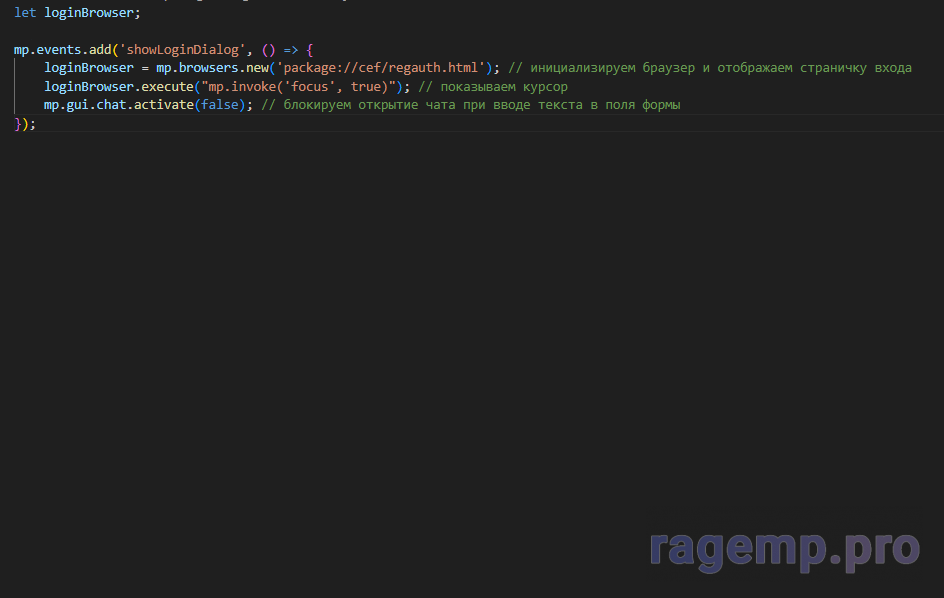
Task: Click the comment starting with 'инициализируем браузер'
Action: pyautogui.click(x=710, y=68)
